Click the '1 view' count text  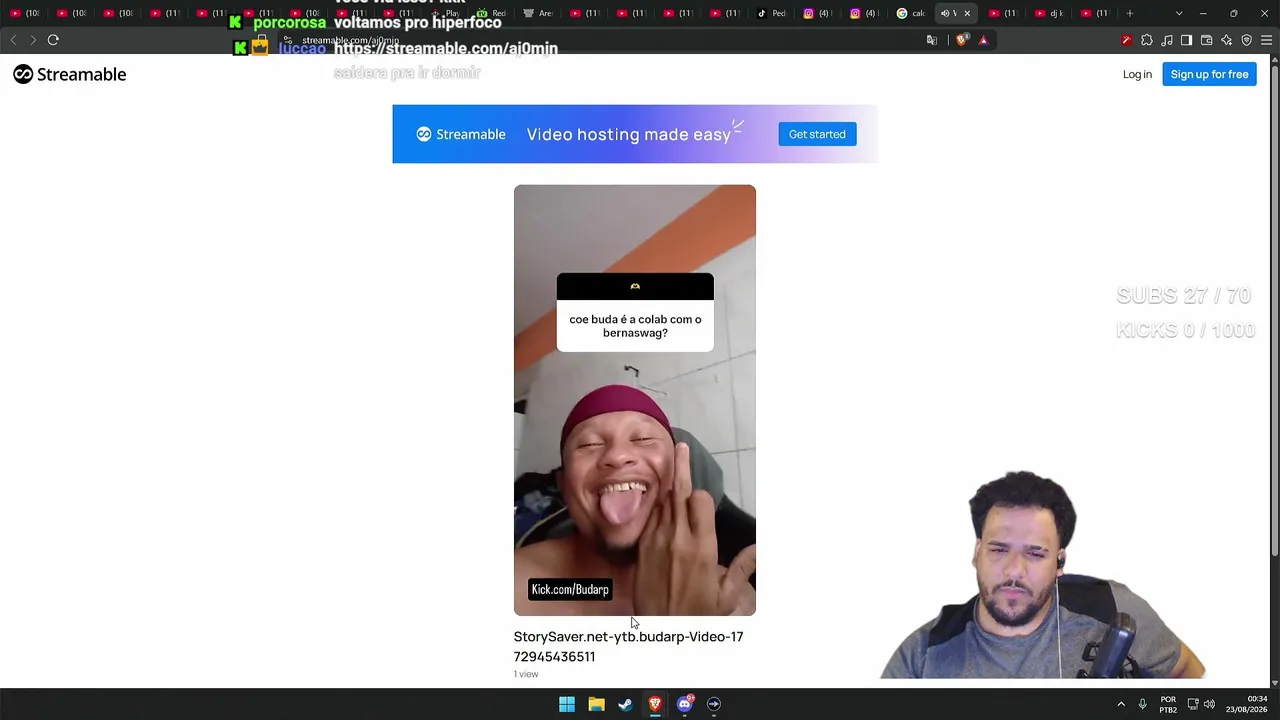pyautogui.click(x=526, y=674)
